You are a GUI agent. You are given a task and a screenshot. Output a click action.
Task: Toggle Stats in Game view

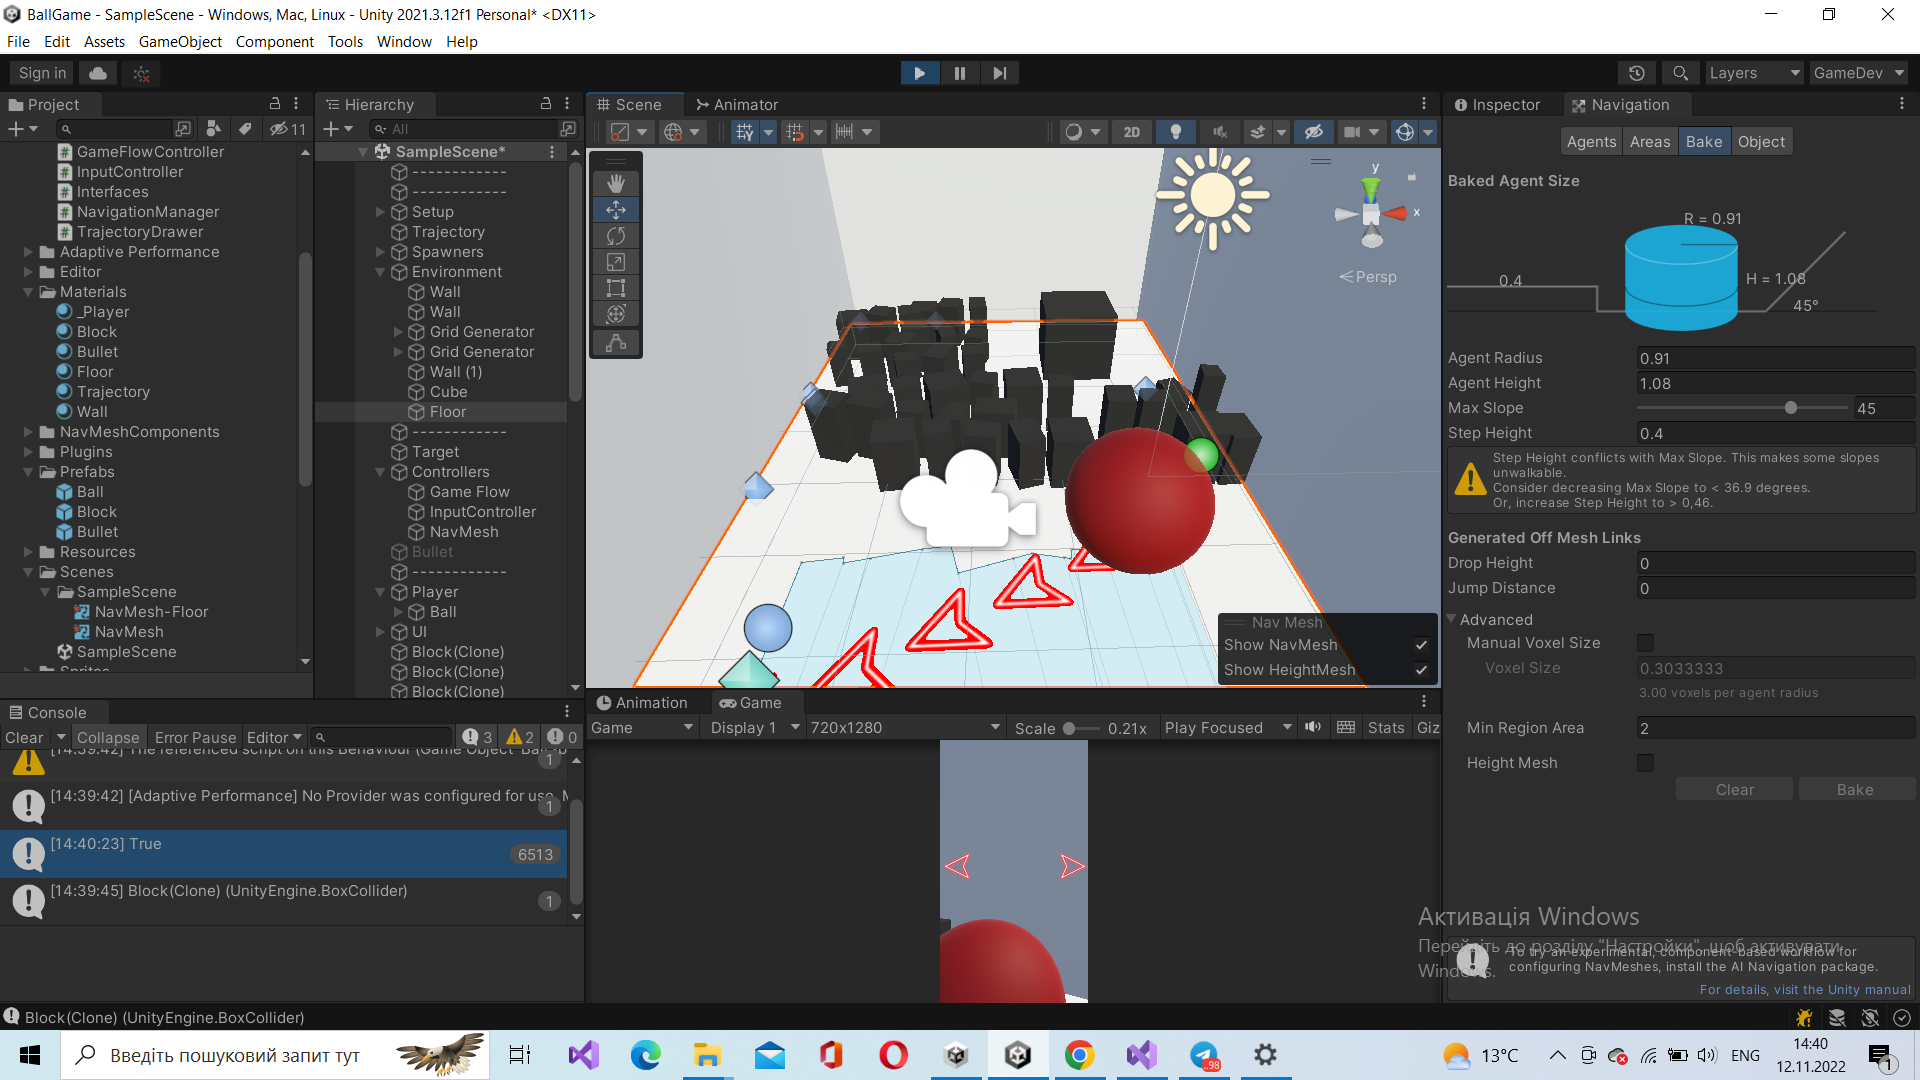(x=1386, y=728)
